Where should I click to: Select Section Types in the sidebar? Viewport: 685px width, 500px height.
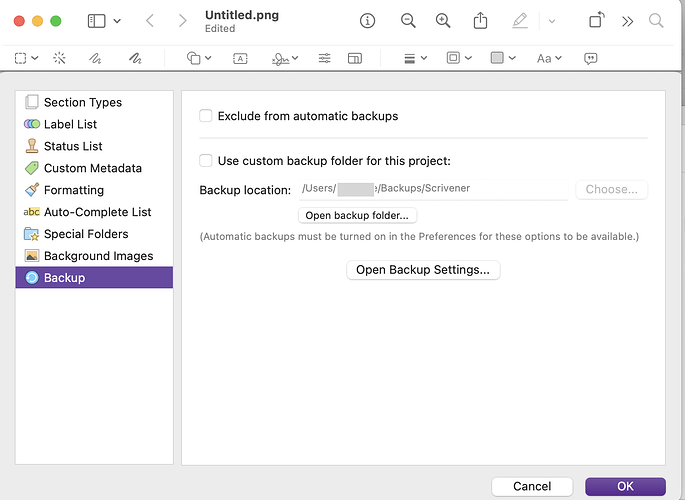tap(82, 102)
